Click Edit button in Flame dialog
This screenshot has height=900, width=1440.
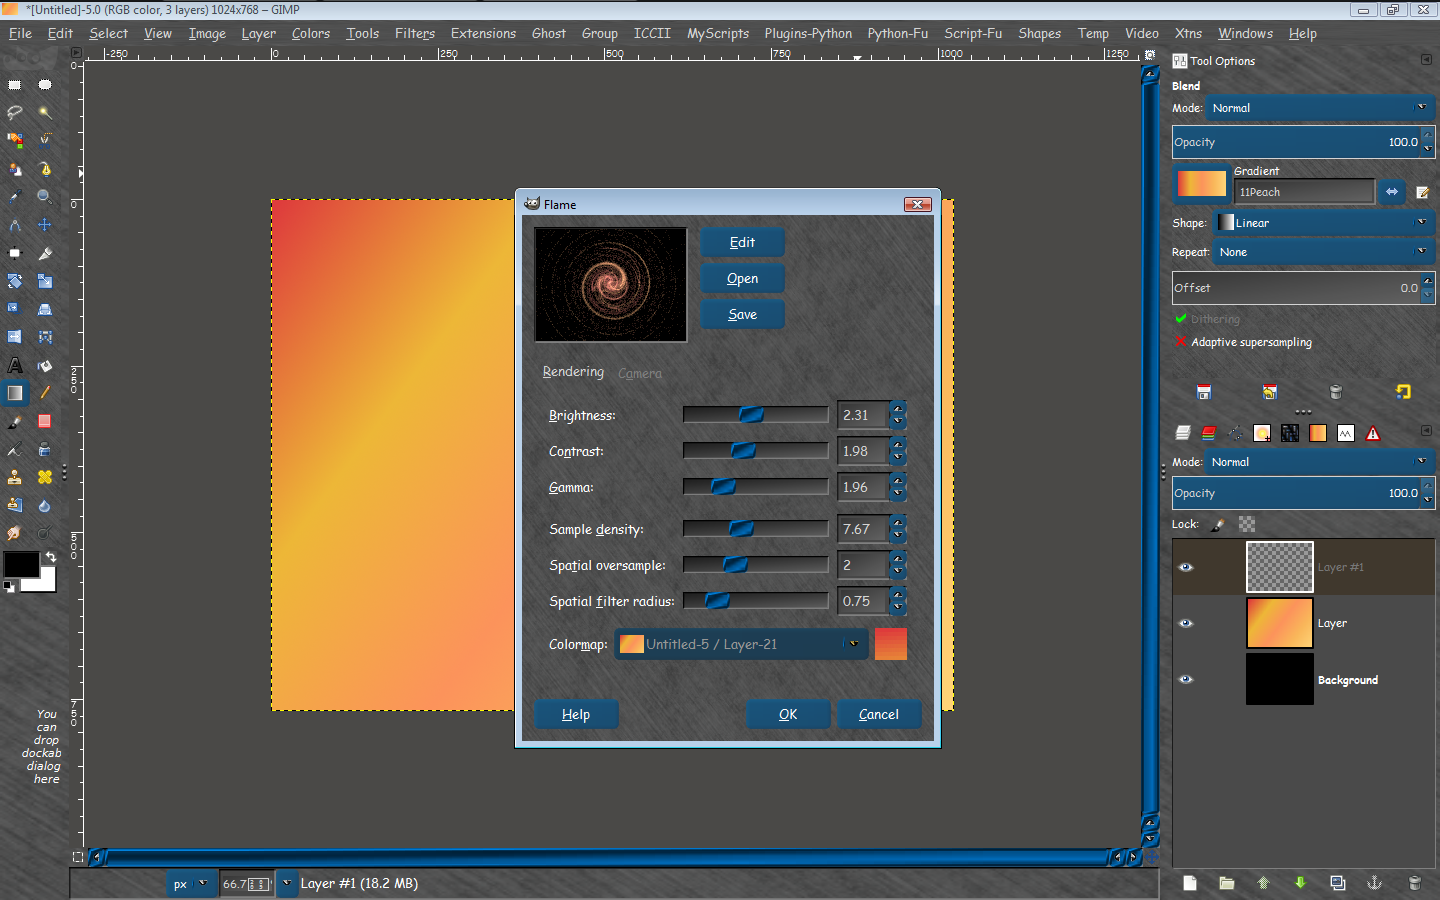(742, 242)
